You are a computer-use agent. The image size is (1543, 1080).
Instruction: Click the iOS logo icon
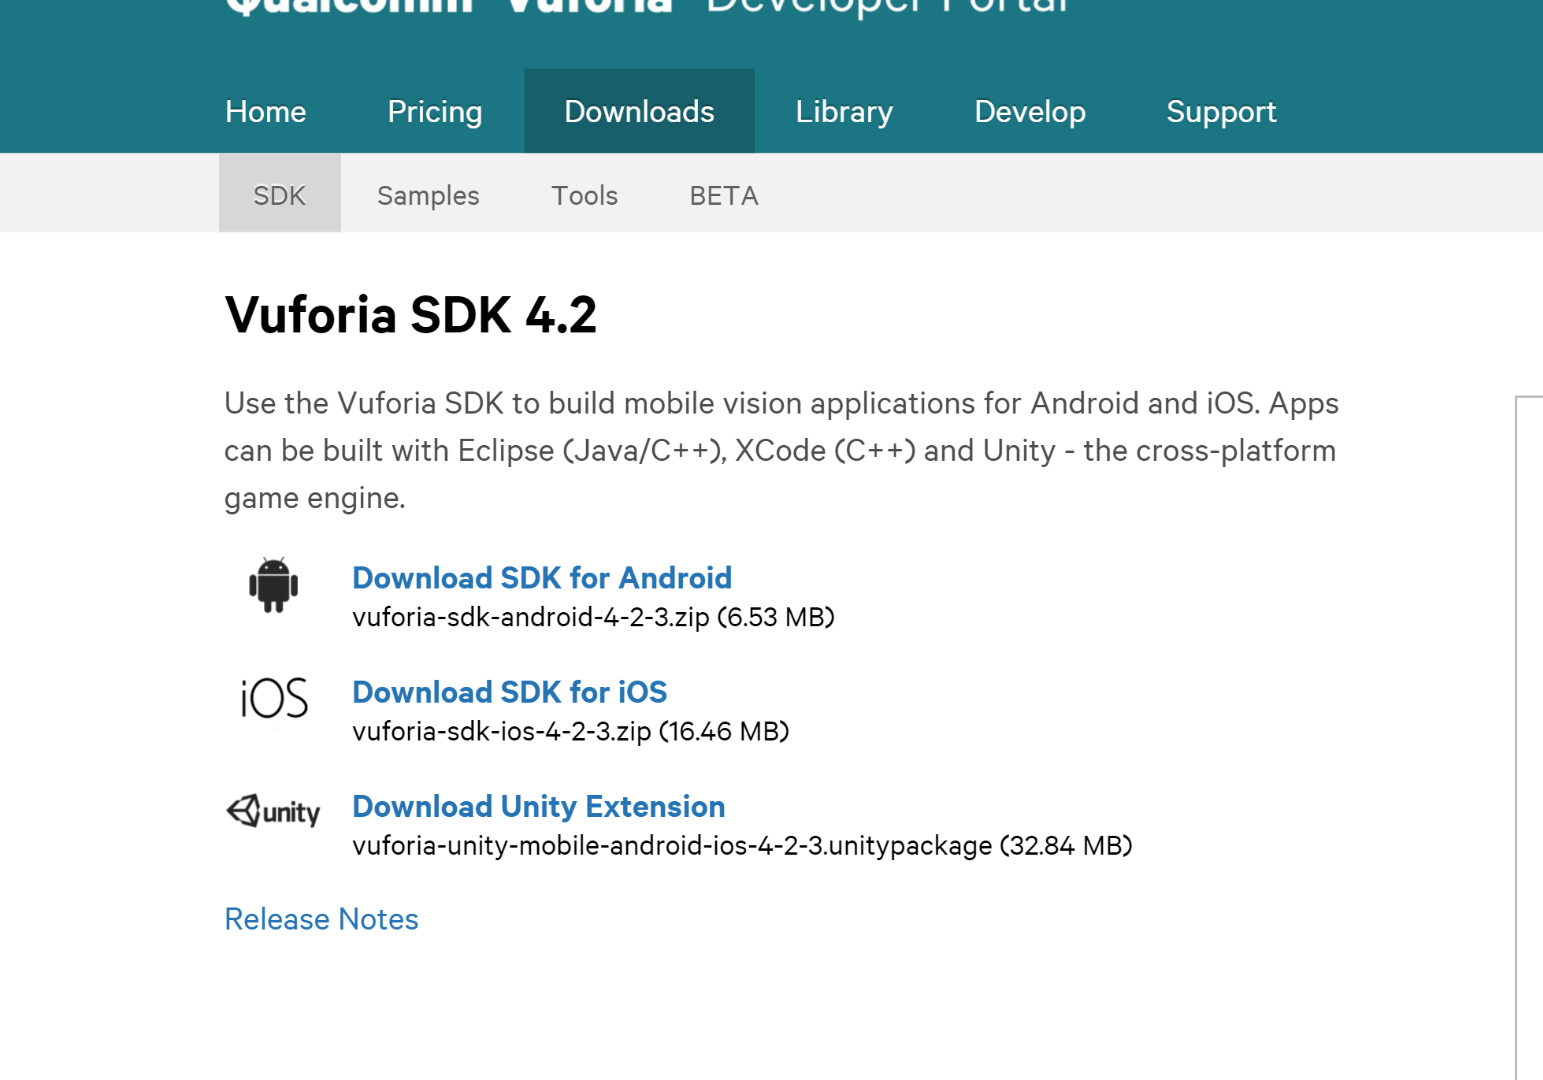(274, 698)
